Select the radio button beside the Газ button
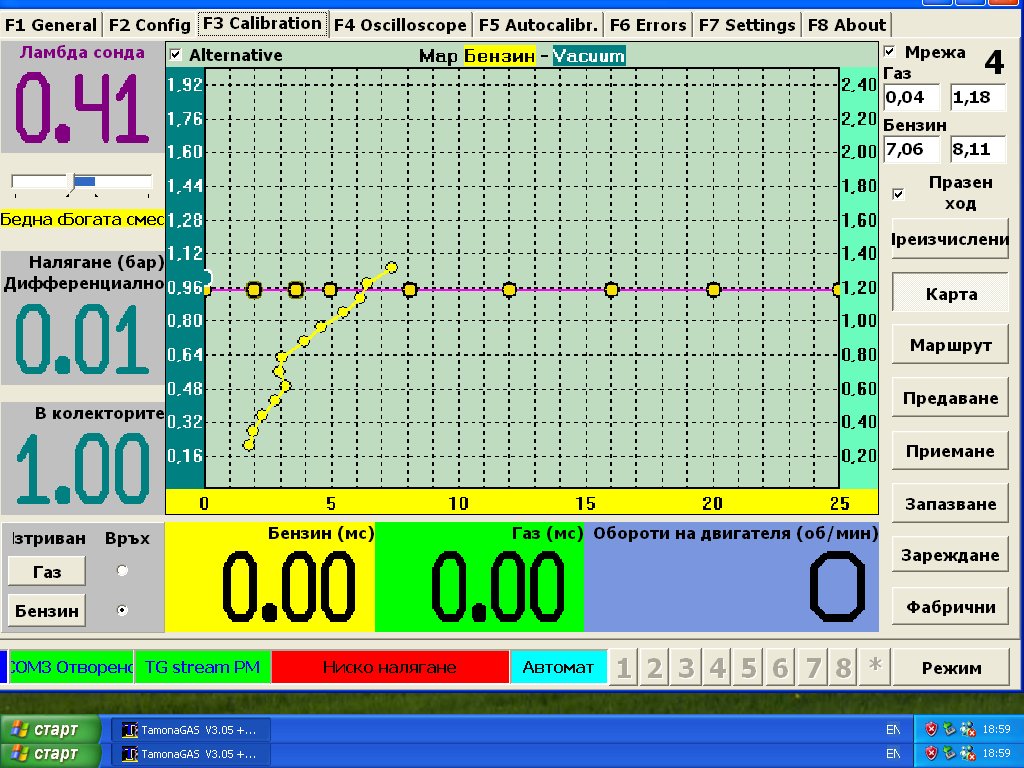This screenshot has height=768, width=1024. [x=123, y=571]
